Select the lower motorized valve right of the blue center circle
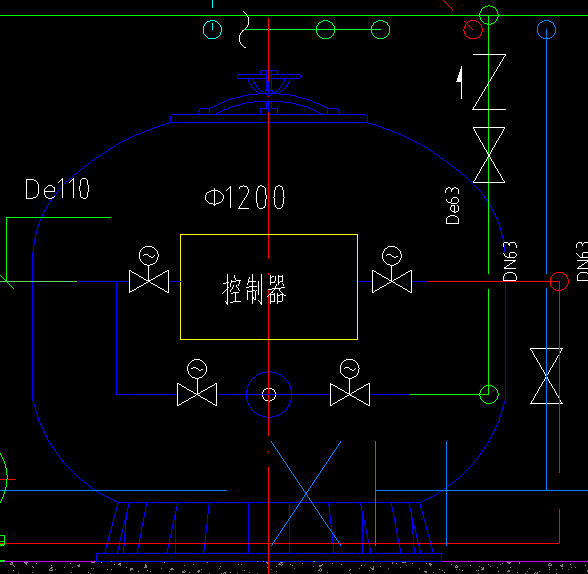This screenshot has width=588, height=574. coord(350,382)
